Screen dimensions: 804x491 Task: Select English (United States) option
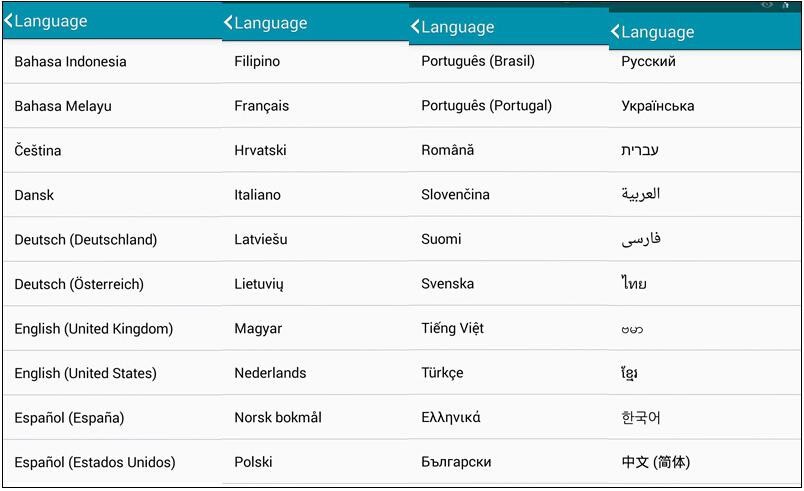[x=85, y=374]
